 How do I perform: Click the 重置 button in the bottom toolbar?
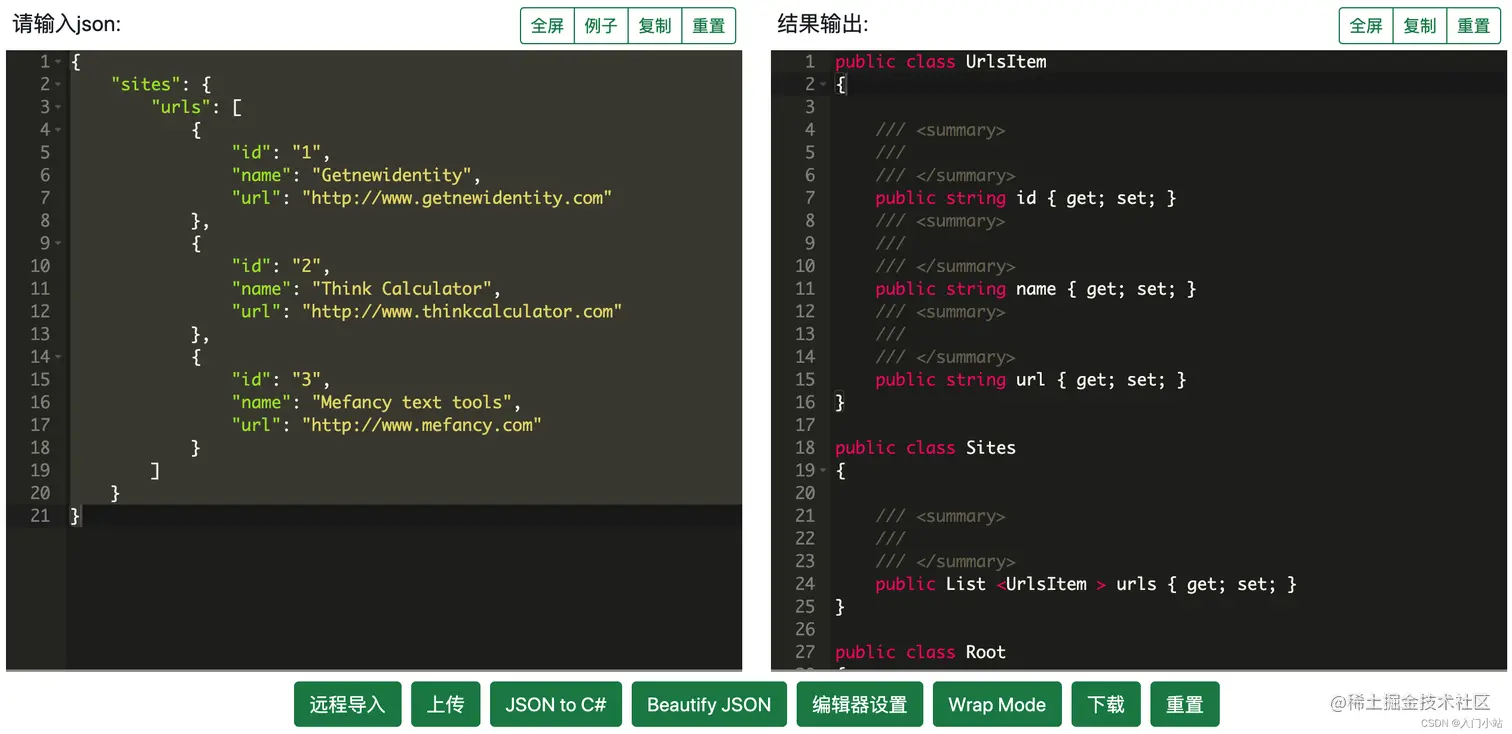pos(1185,704)
